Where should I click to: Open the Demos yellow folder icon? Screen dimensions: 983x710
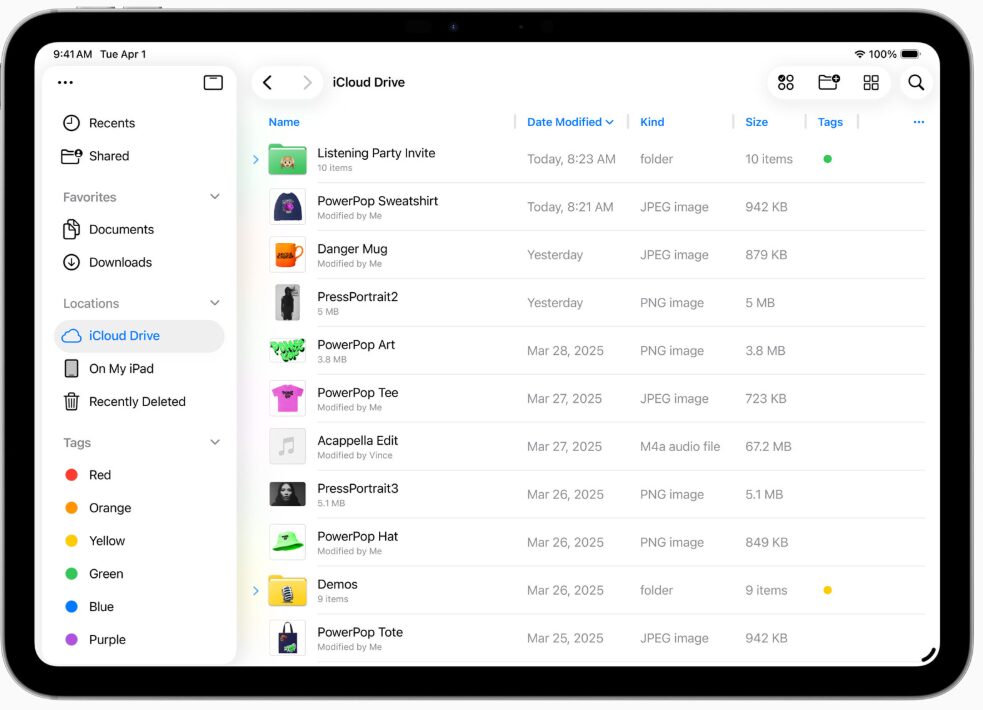(287, 590)
